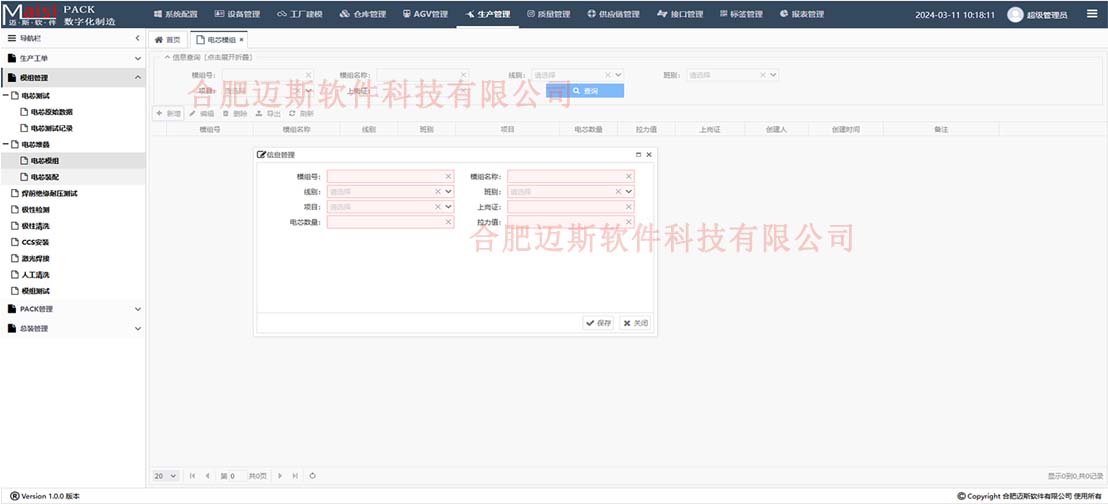The image size is (1108, 504).
Task: Open the 班别 dropdown in the dialog
Action: tap(629, 192)
